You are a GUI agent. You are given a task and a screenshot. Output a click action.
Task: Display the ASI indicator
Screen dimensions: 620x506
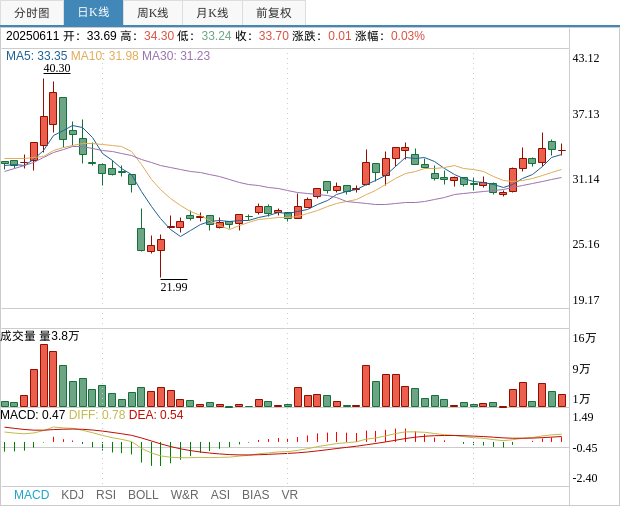point(220,495)
